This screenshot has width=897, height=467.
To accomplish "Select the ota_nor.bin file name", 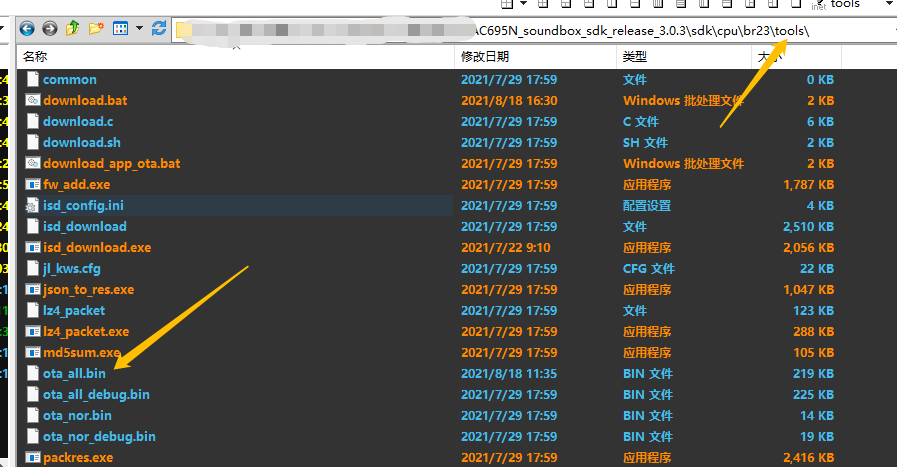I will [x=77, y=415].
